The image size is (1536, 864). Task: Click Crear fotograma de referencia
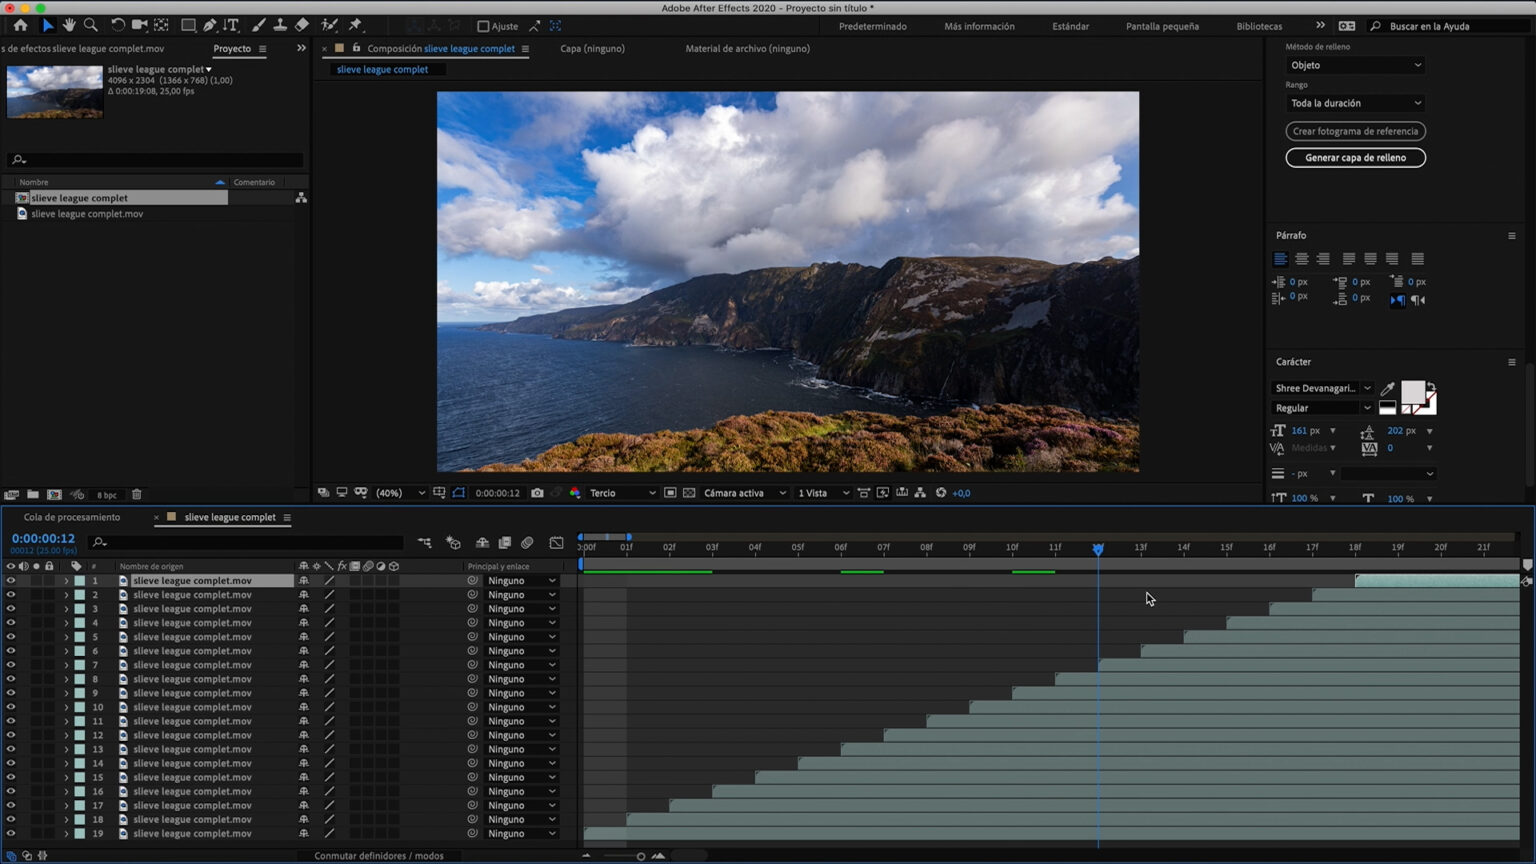click(x=1355, y=131)
